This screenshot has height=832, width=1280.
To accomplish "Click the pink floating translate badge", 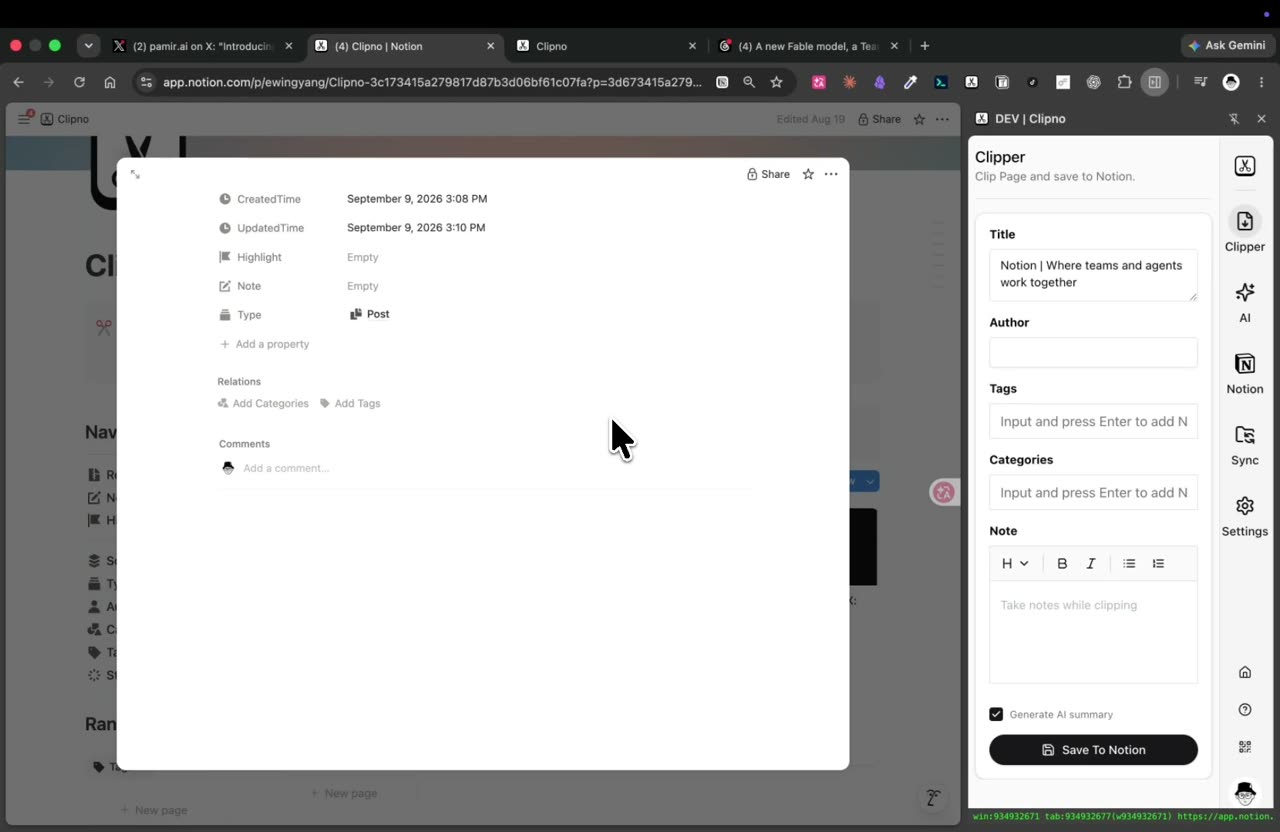I will [x=944, y=492].
